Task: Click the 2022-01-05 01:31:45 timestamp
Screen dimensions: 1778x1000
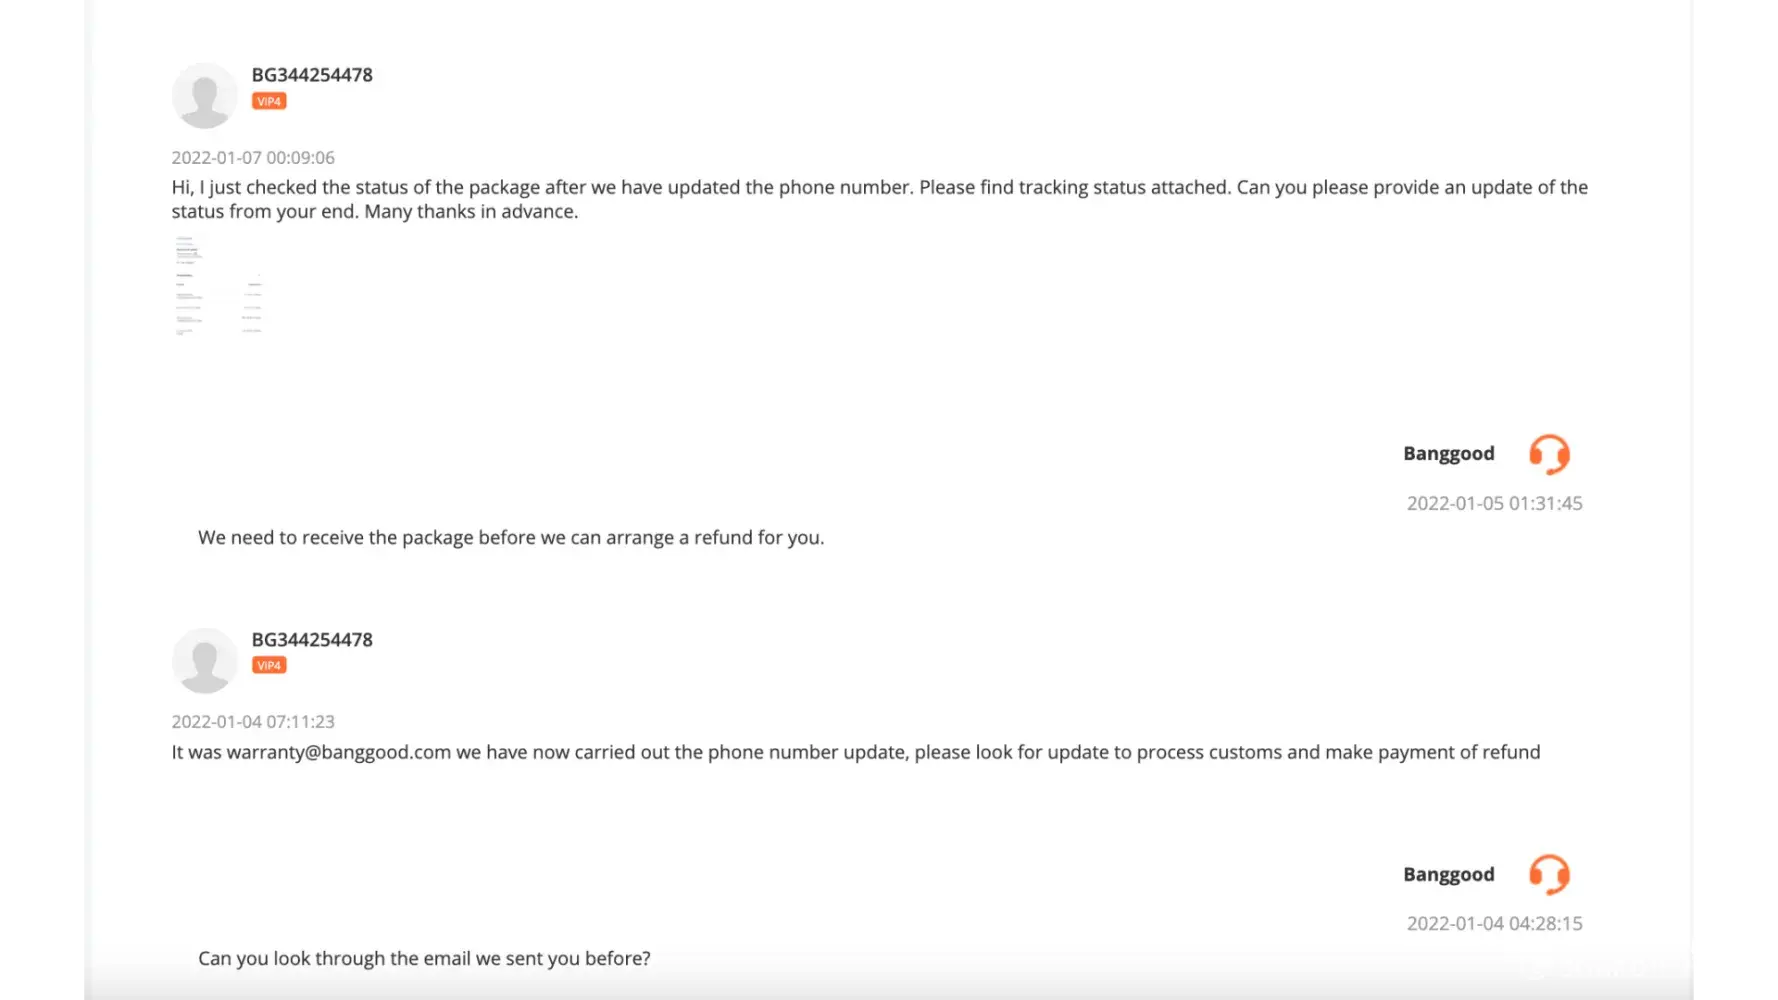Action: pos(1494,504)
